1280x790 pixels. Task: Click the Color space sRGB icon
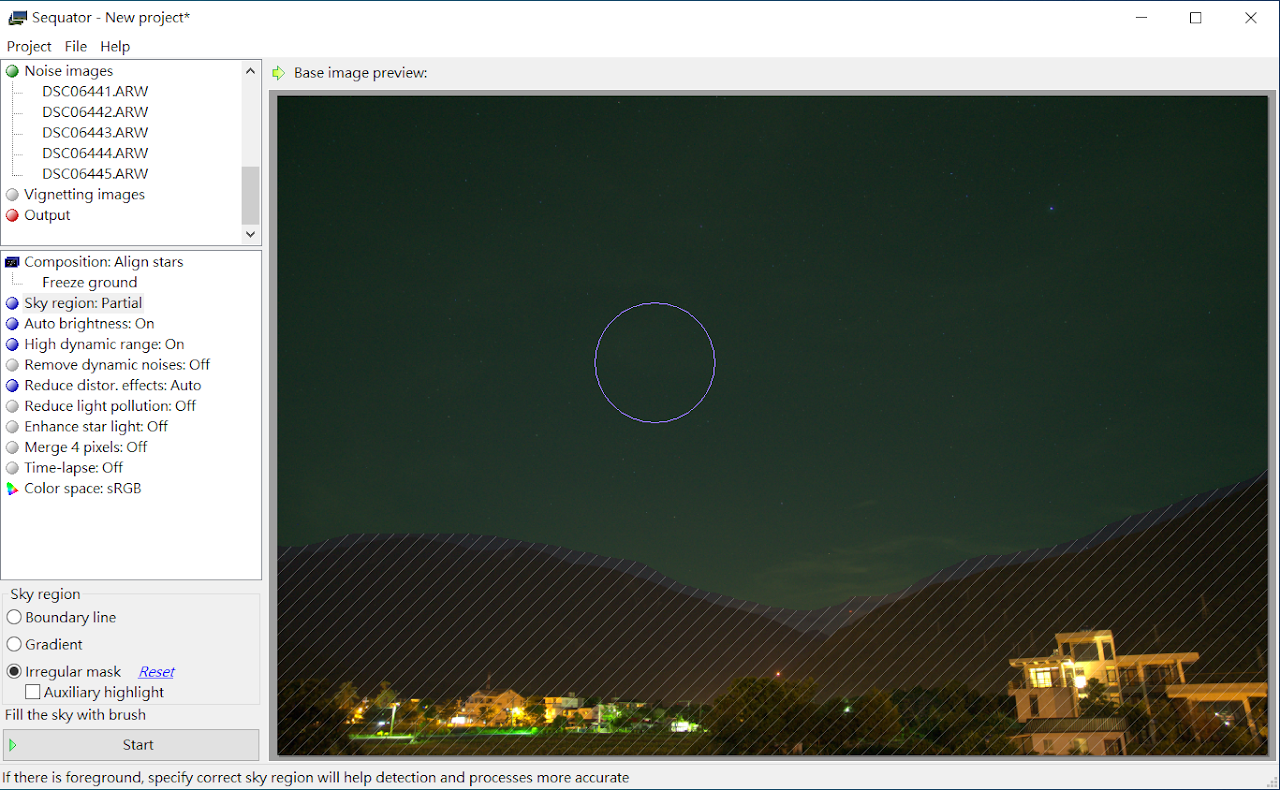tap(12, 489)
